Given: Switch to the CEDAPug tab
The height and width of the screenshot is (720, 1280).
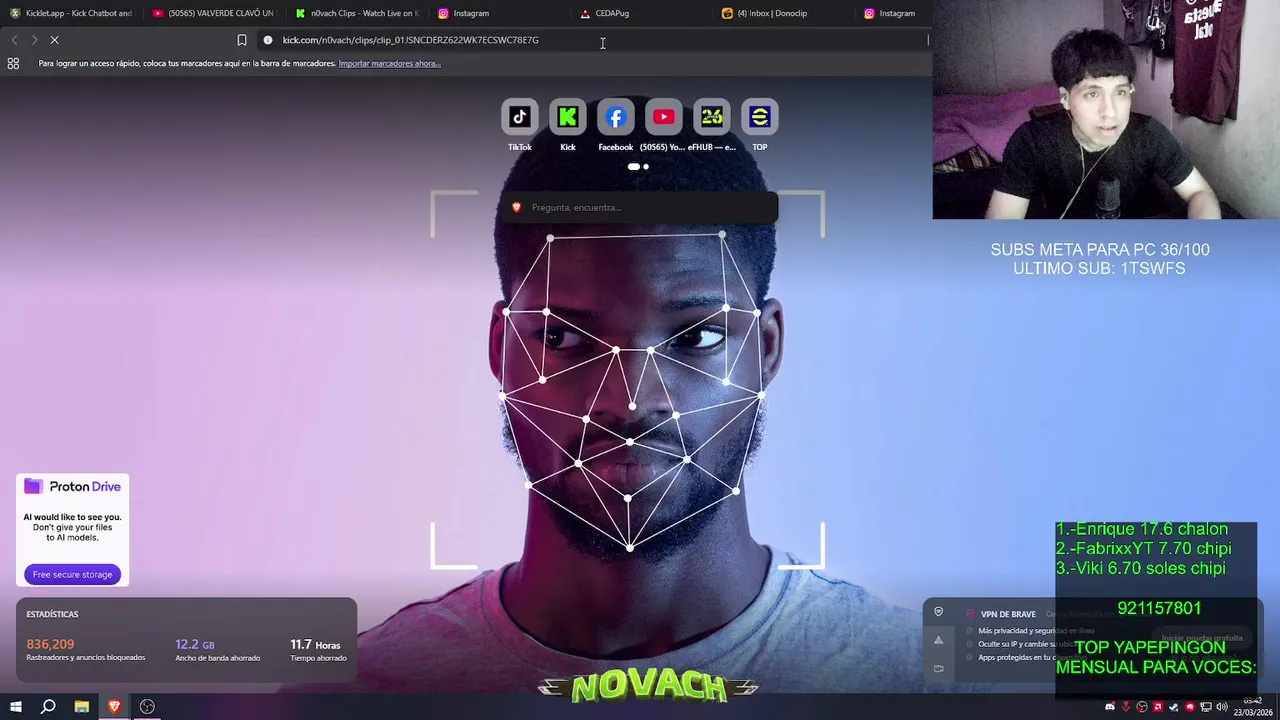Looking at the screenshot, I should pyautogui.click(x=642, y=13).
